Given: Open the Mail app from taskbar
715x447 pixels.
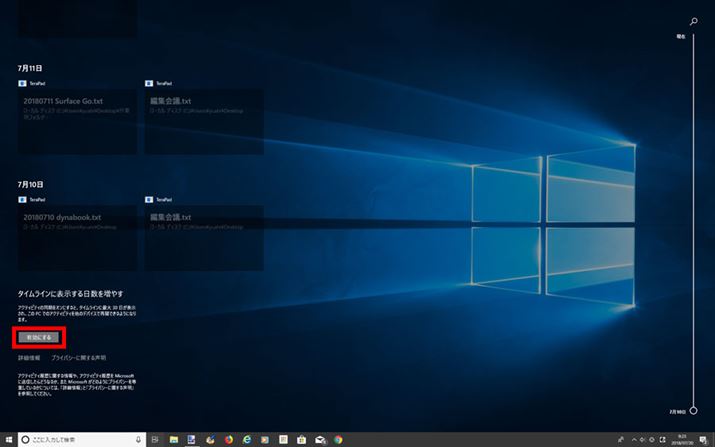Looking at the screenshot, I should (319, 439).
